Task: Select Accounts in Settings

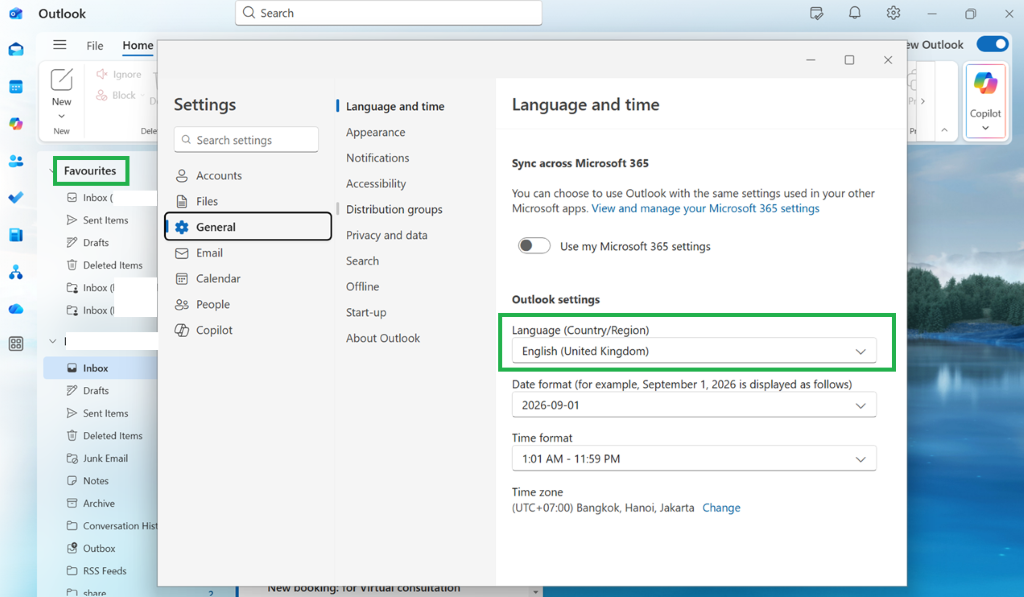Action: [248, 176]
